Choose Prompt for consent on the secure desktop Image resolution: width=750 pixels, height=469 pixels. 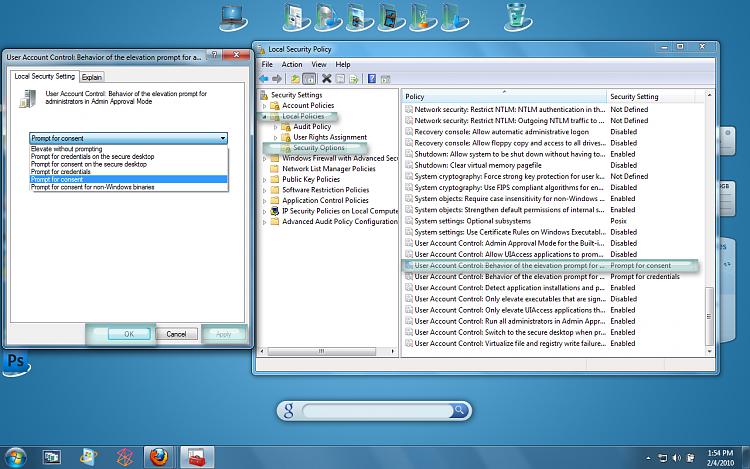point(129,164)
